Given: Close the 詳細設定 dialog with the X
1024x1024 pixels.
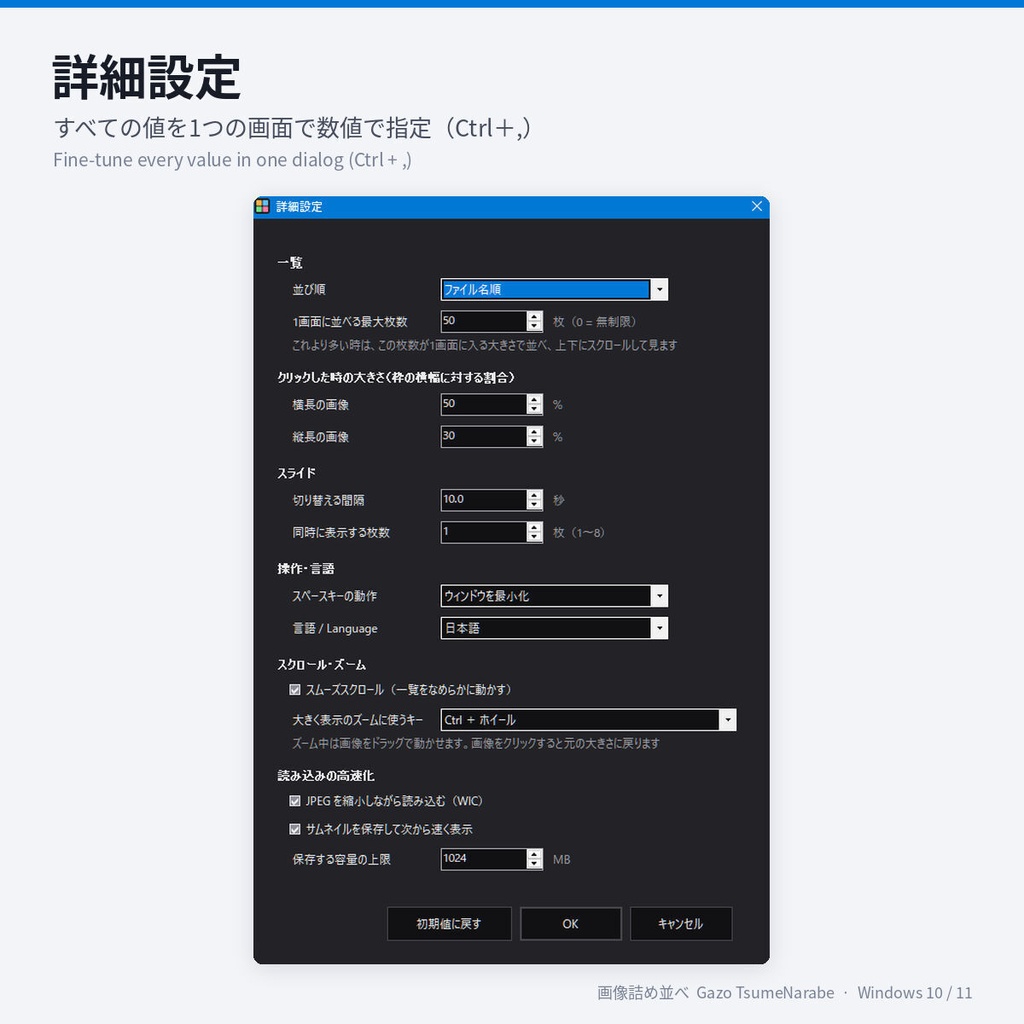Looking at the screenshot, I should pyautogui.click(x=756, y=206).
